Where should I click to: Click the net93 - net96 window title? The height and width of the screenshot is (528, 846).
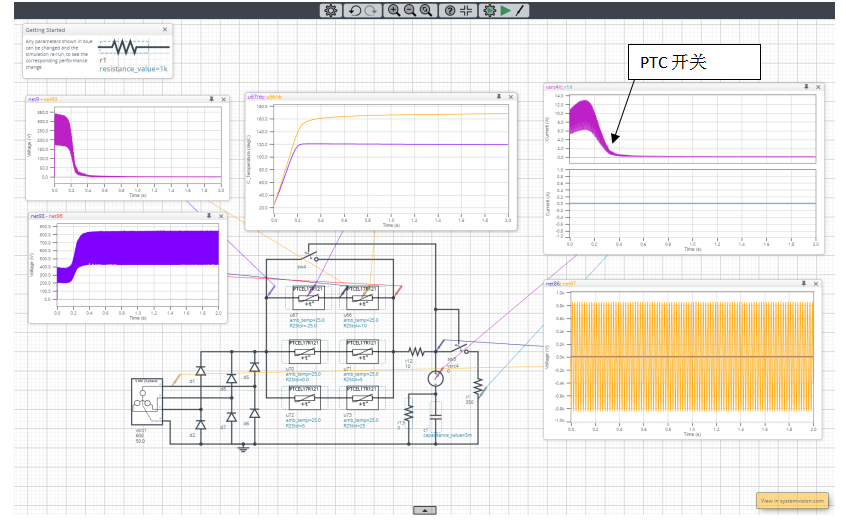[46, 216]
